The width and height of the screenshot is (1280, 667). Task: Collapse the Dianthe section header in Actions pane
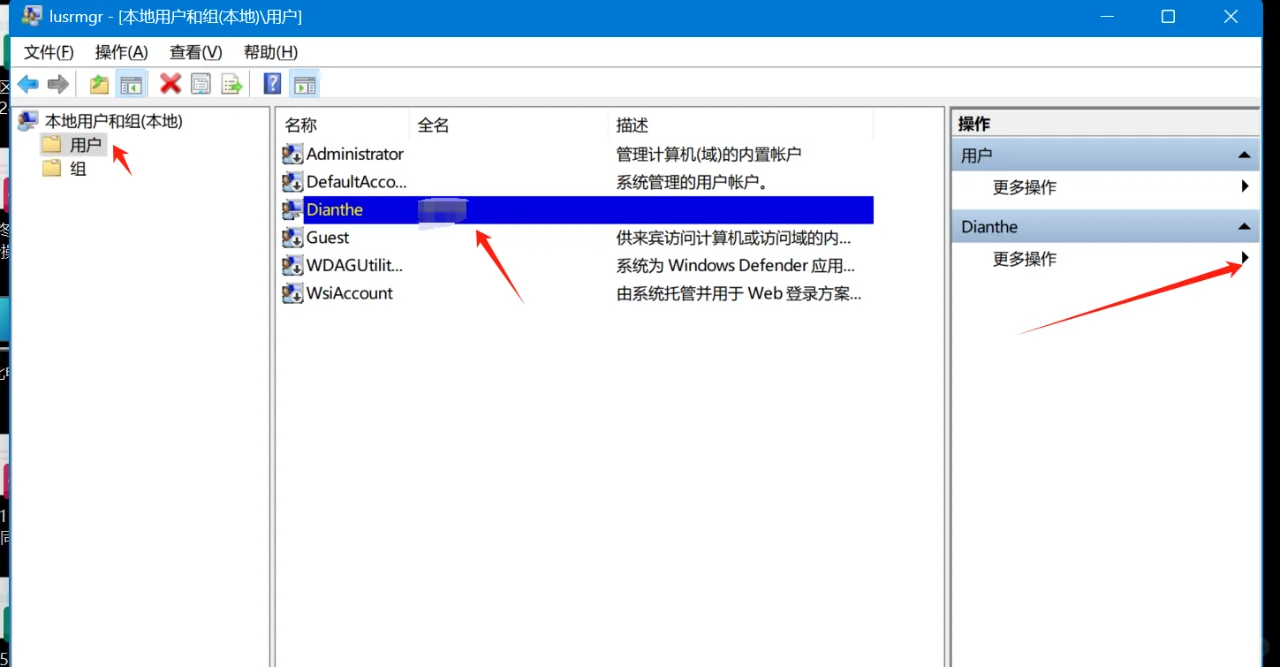pos(1244,226)
